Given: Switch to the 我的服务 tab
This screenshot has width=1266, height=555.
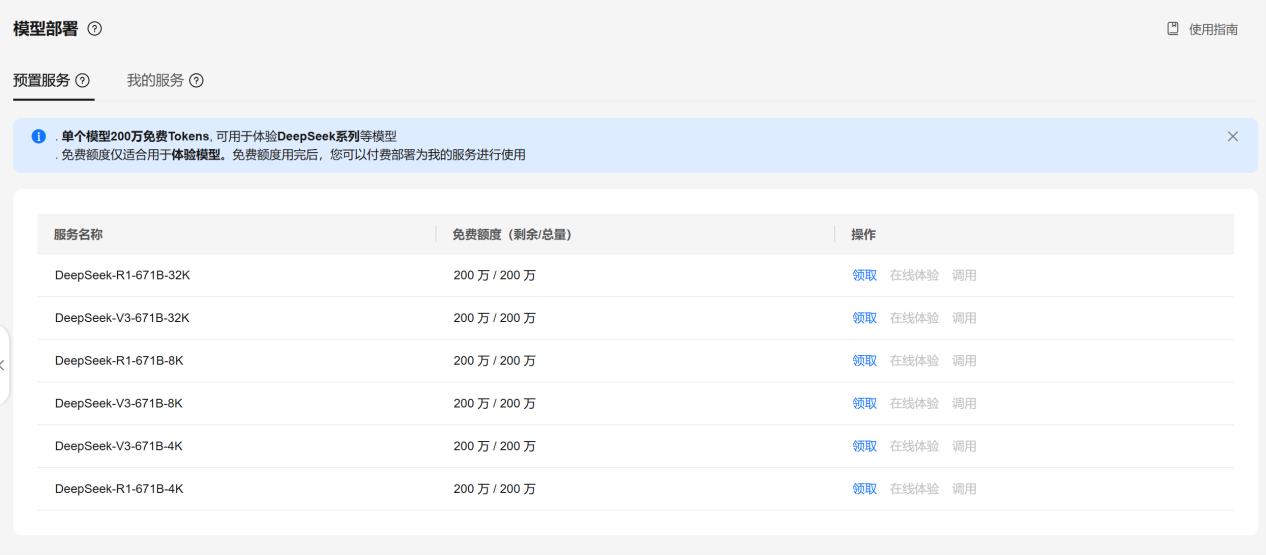Looking at the screenshot, I should pos(155,80).
